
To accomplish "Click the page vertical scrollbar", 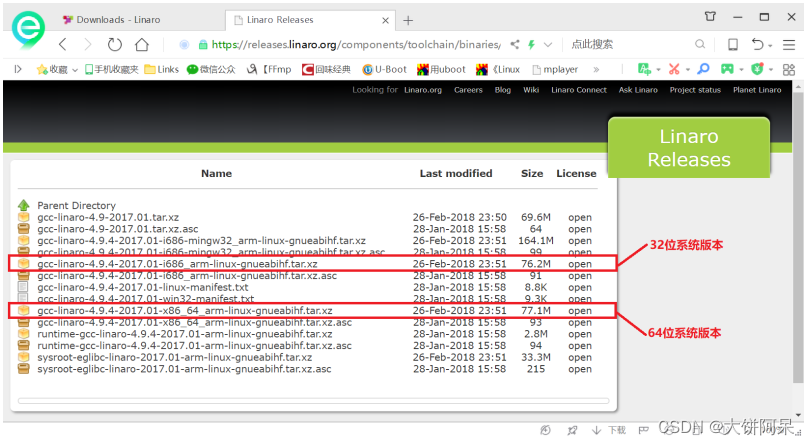I will (798, 238).
